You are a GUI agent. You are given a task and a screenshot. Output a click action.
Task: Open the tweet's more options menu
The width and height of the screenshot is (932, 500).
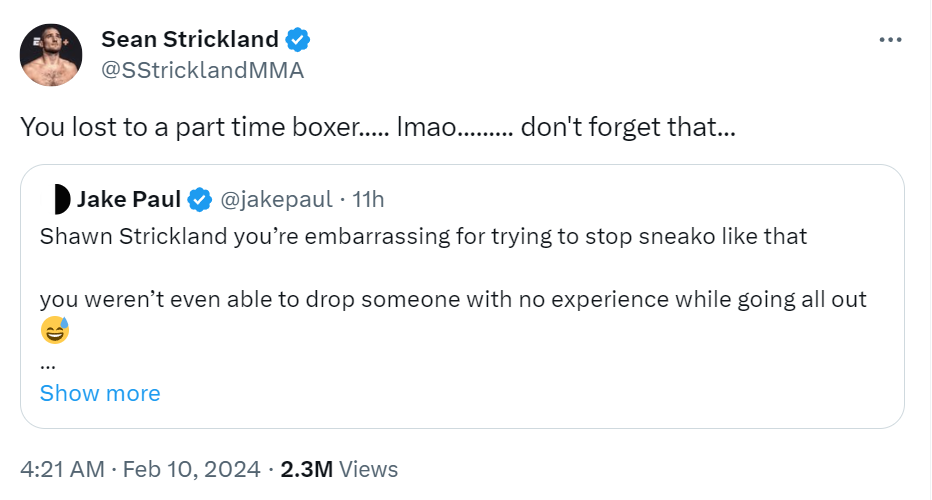click(x=889, y=40)
